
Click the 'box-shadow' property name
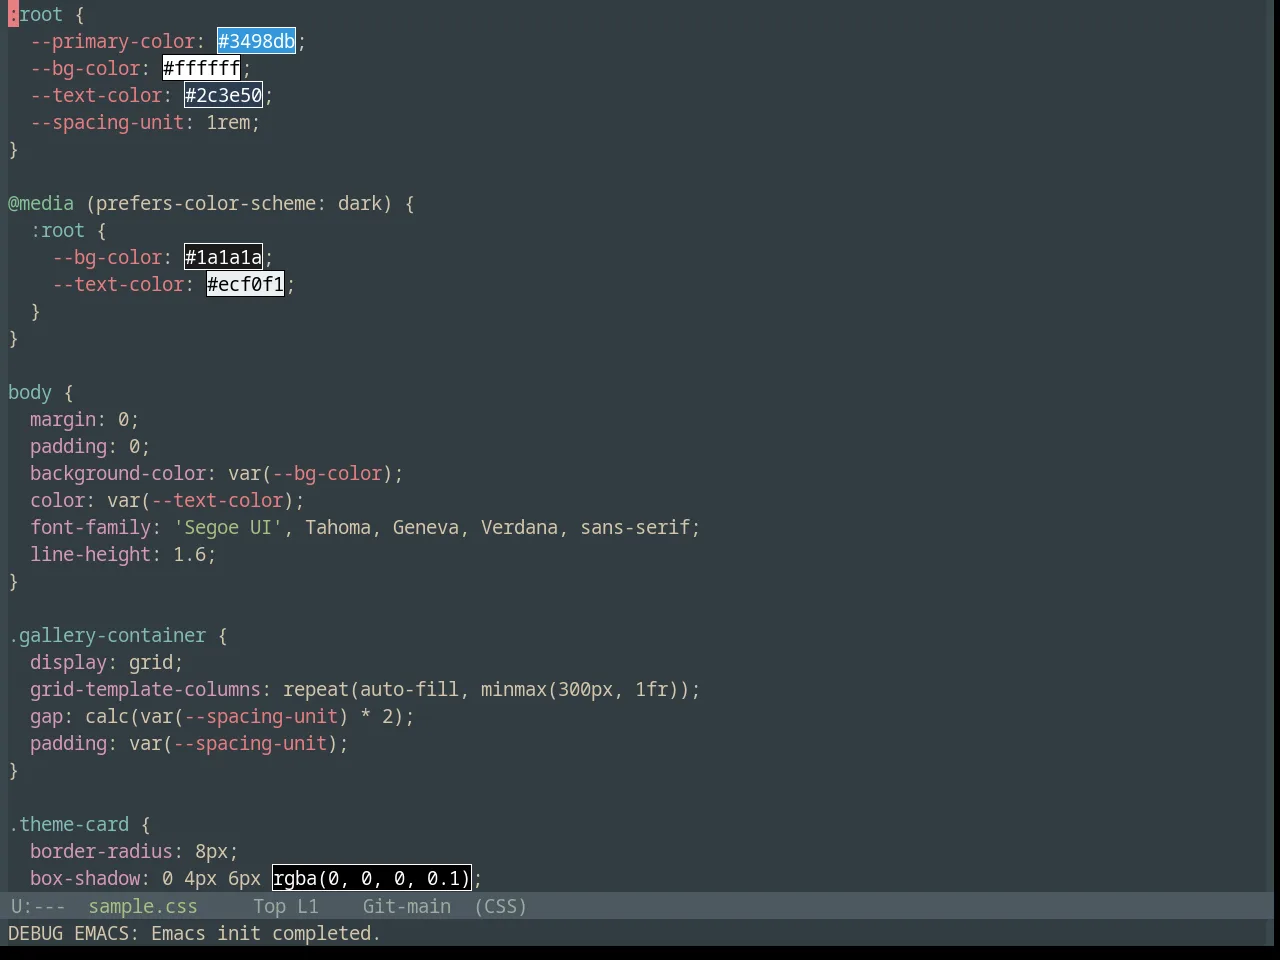coord(85,878)
